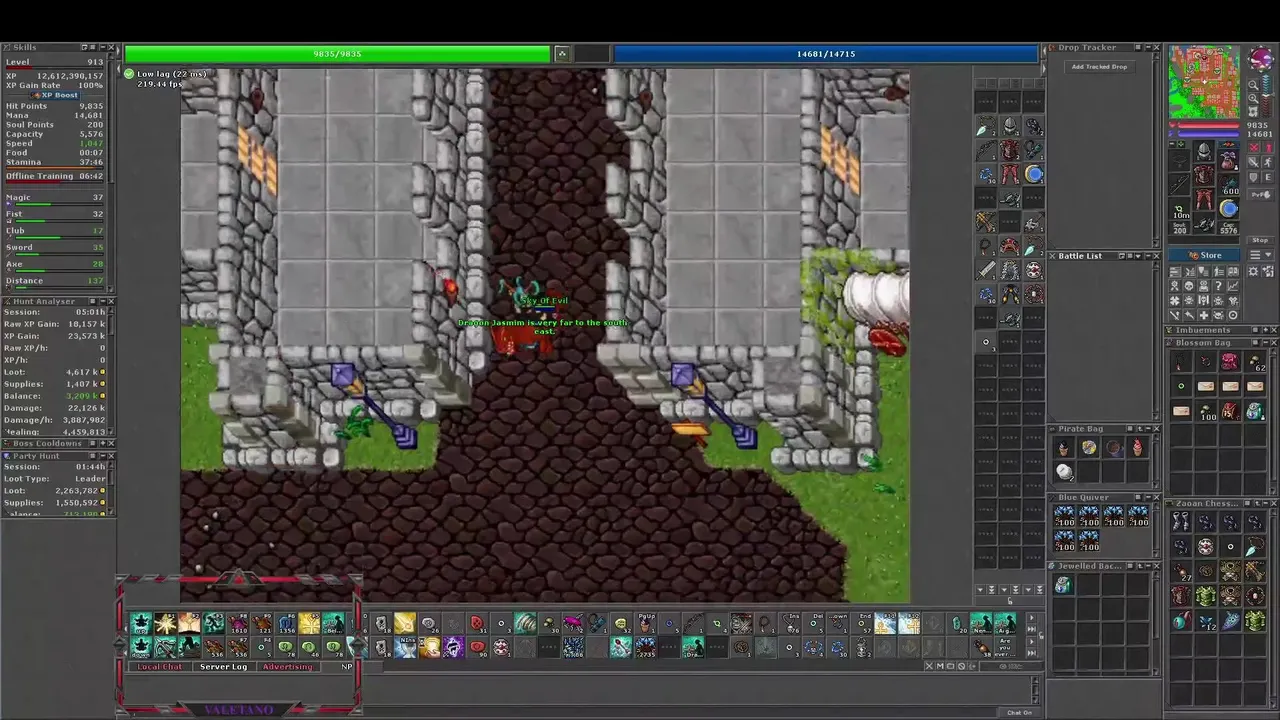This screenshot has width=1280, height=720.
Task: Minimize the Pirate Bag container
Action: 1148,428
